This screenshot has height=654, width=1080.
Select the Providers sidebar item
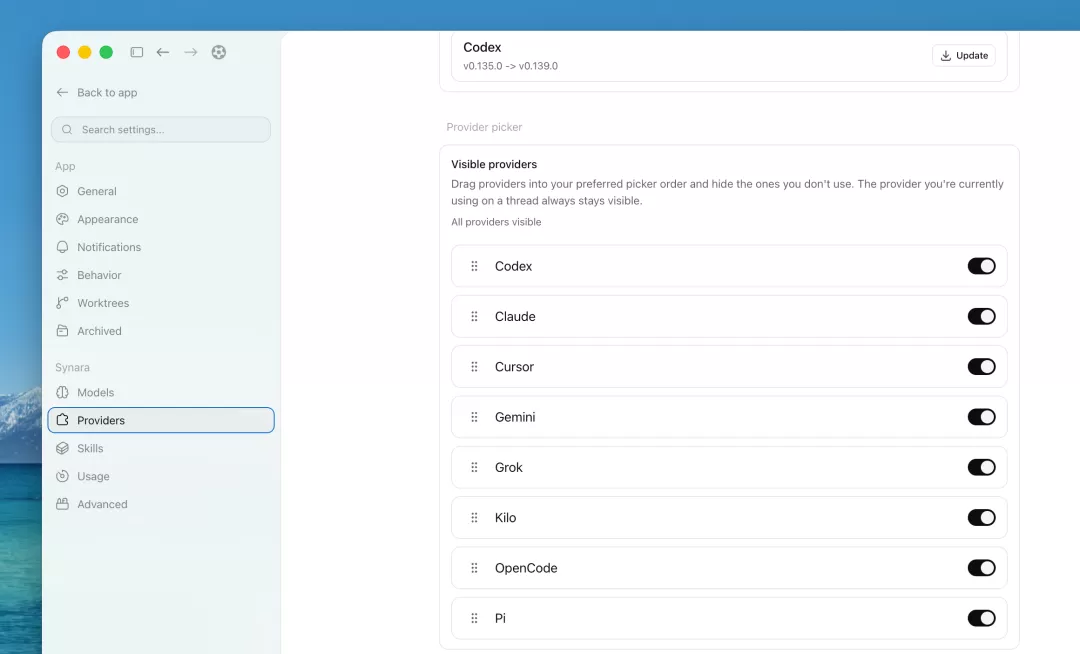[x=161, y=421]
